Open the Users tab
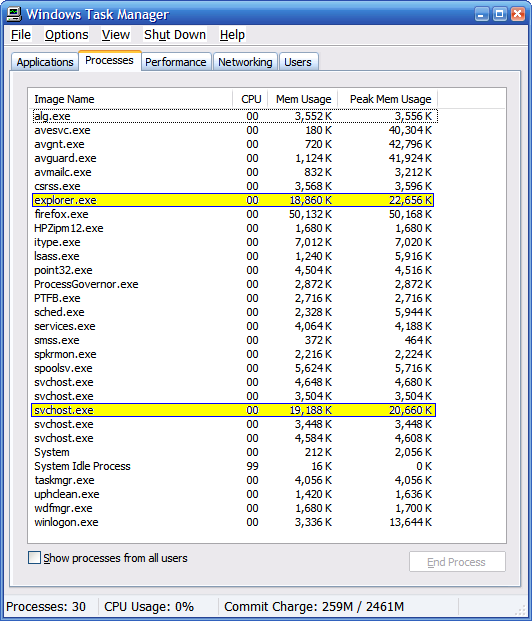 click(298, 62)
